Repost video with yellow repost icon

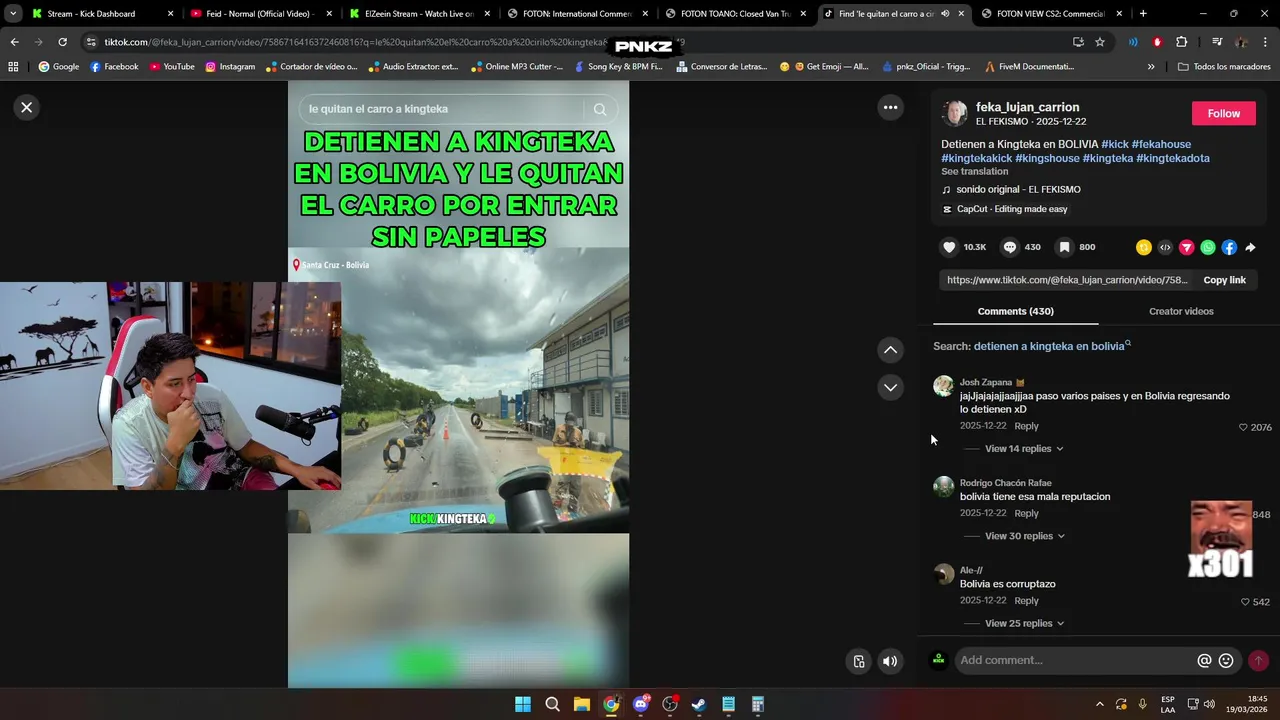point(1144,247)
